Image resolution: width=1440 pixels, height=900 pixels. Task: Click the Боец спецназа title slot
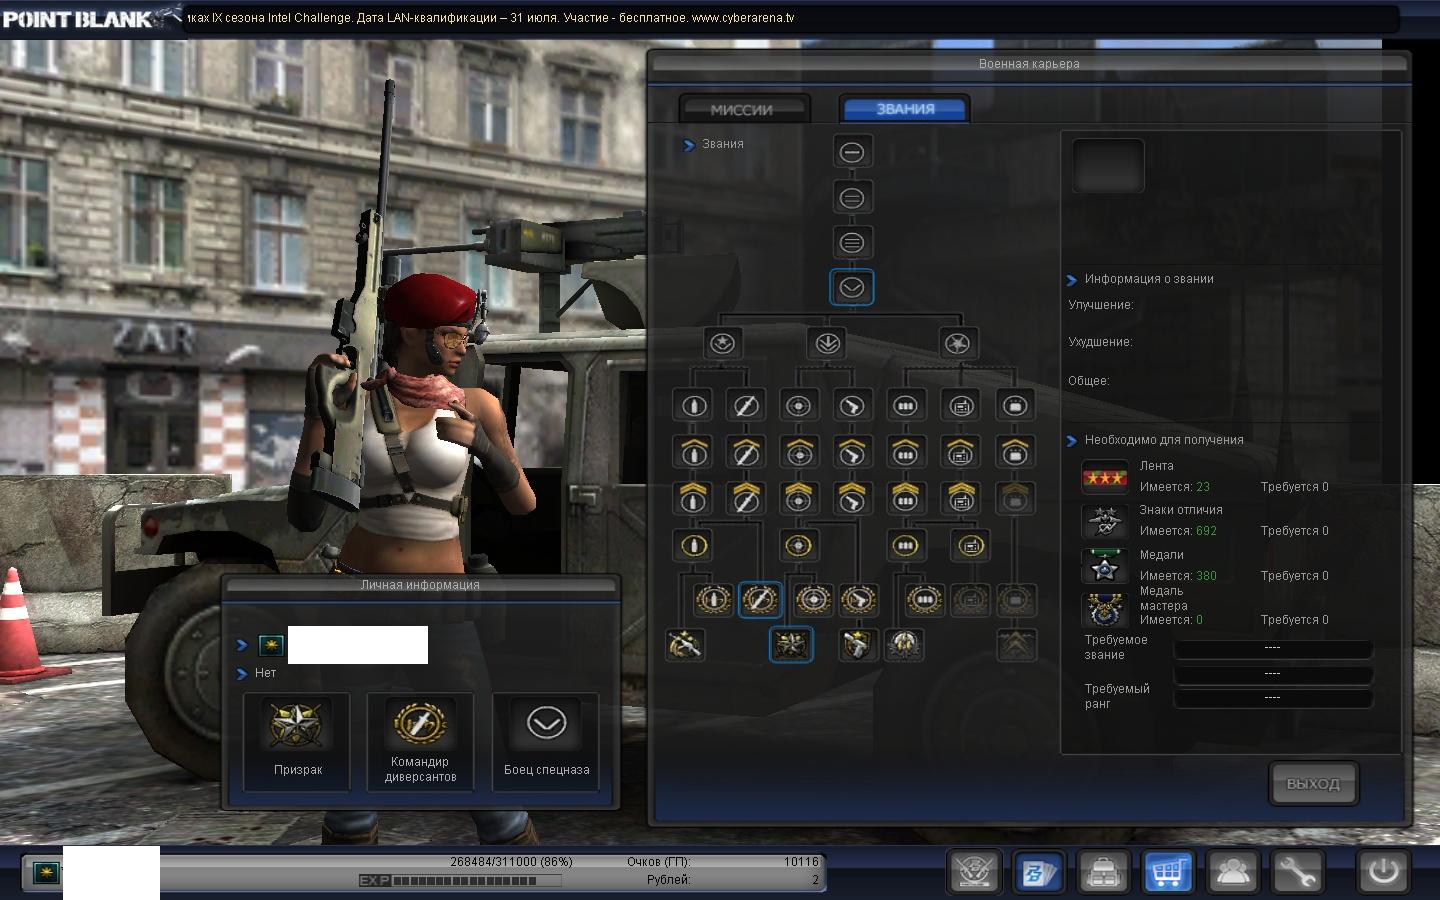click(x=546, y=741)
